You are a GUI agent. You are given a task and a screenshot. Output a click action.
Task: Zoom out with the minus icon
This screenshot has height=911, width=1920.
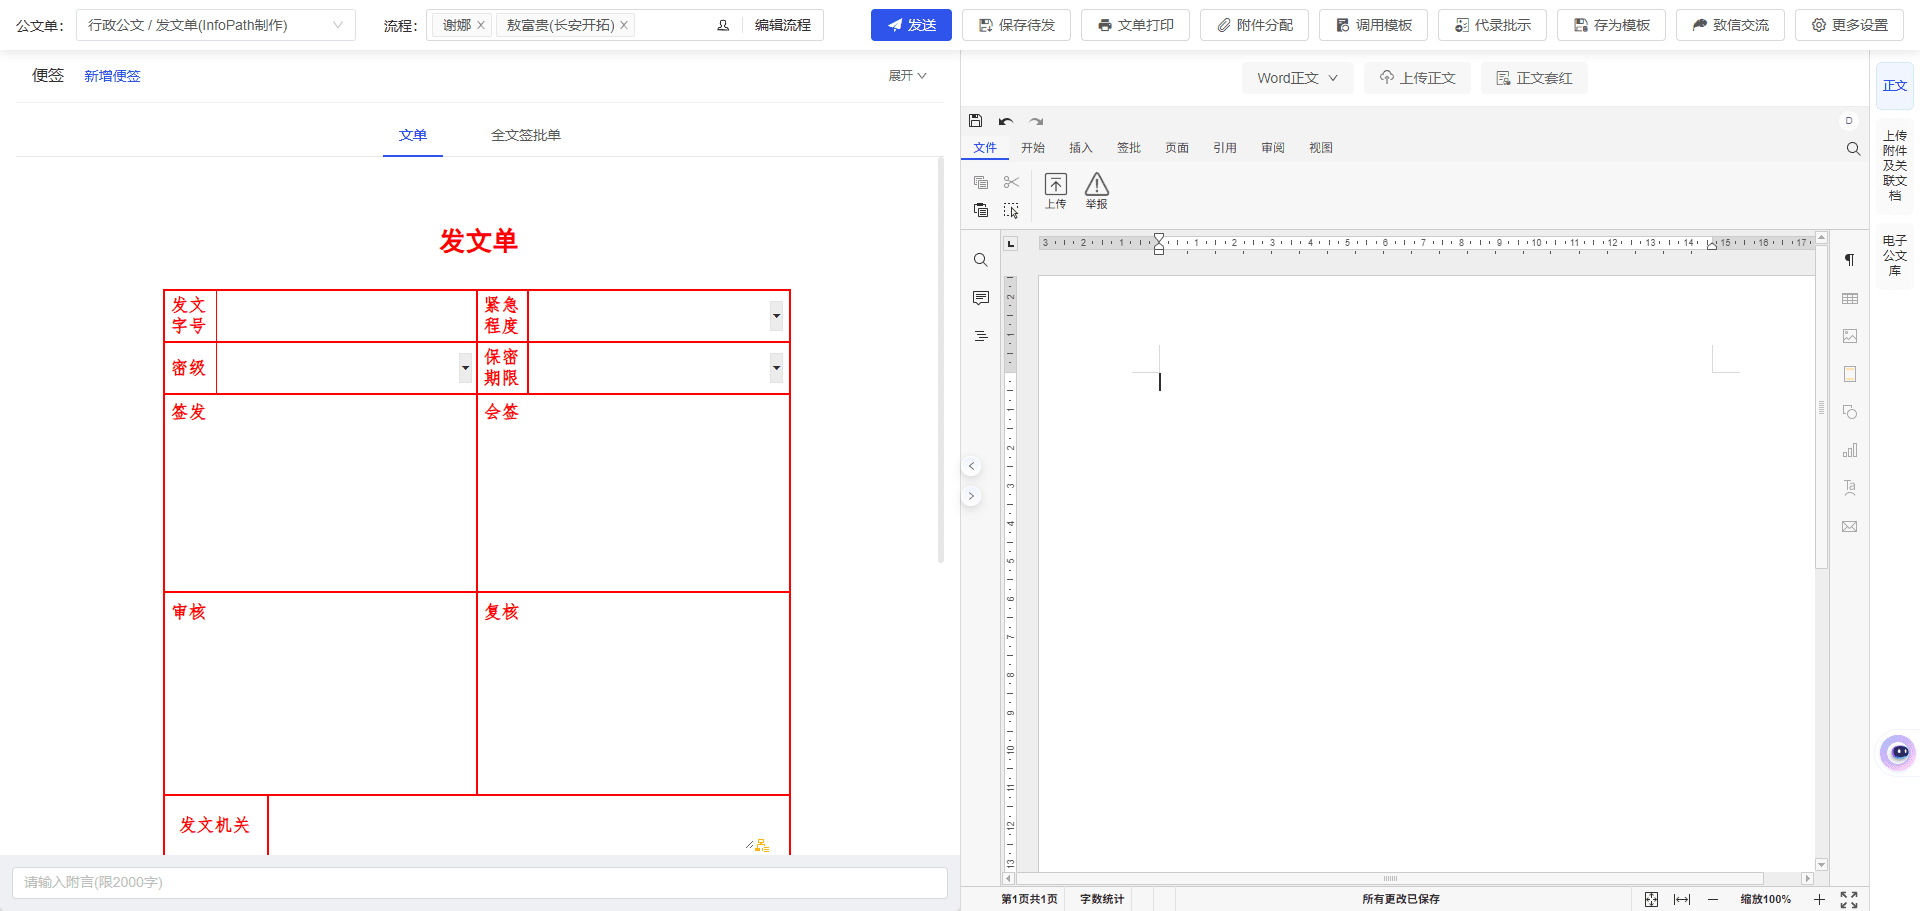coord(1713,899)
